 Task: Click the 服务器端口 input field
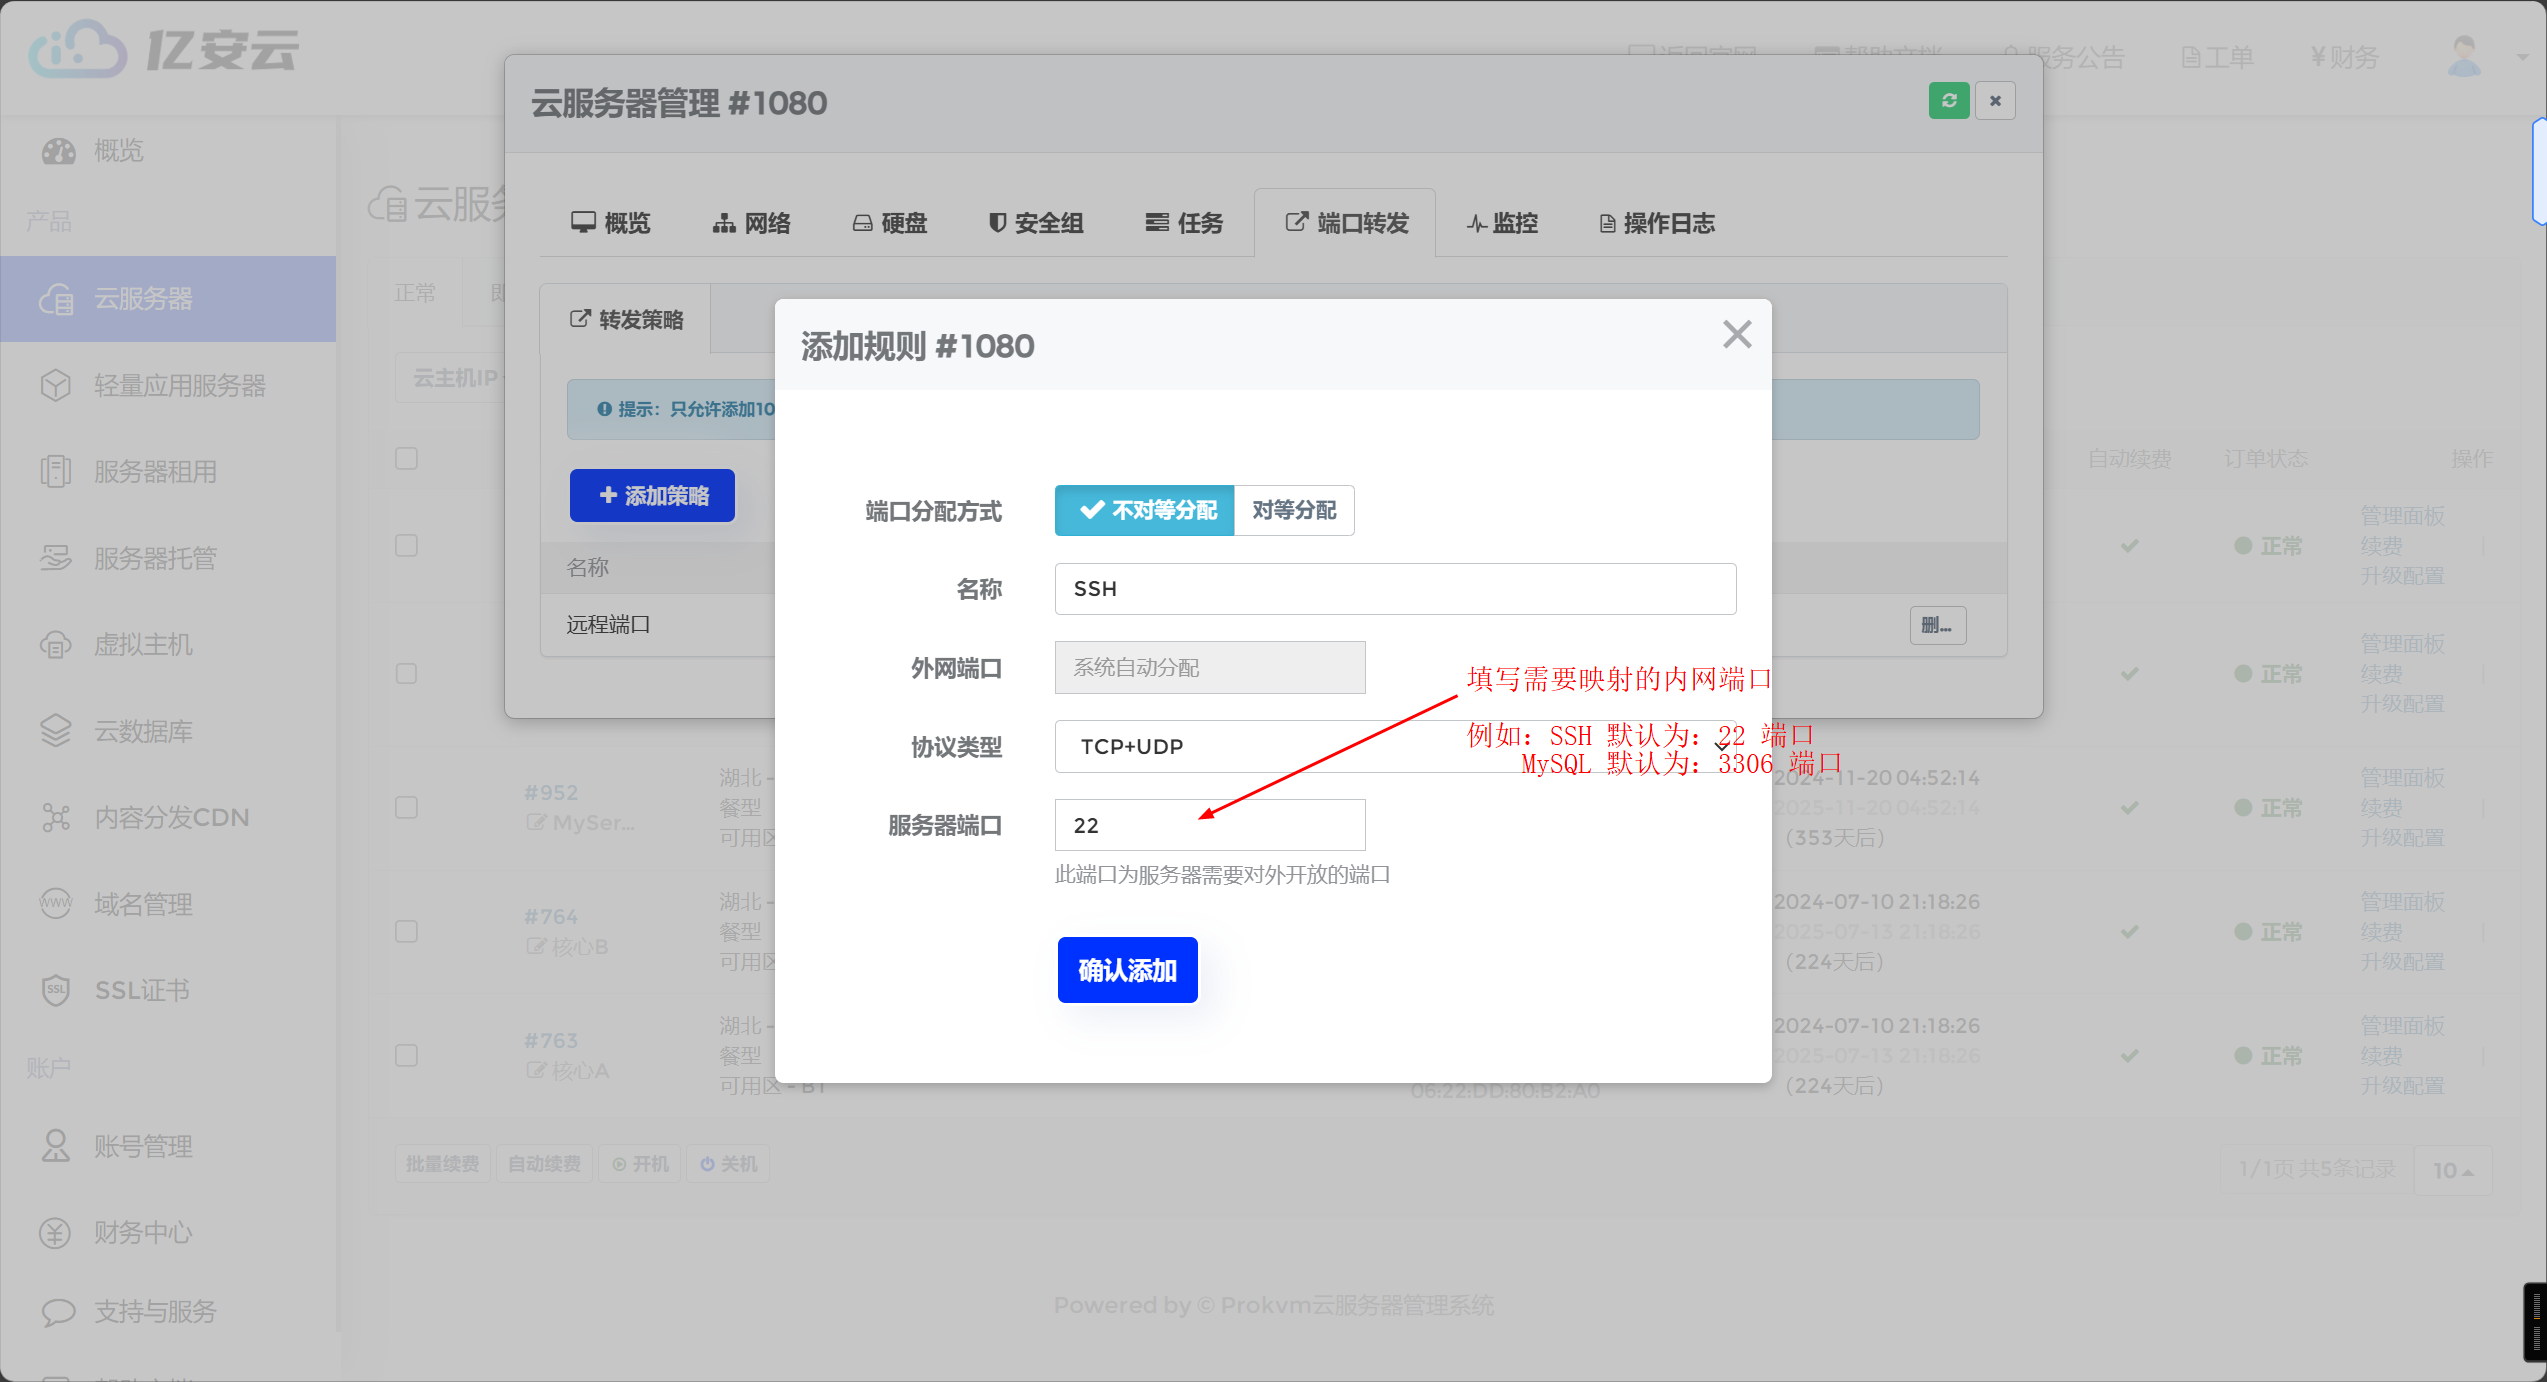pyautogui.click(x=1209, y=825)
